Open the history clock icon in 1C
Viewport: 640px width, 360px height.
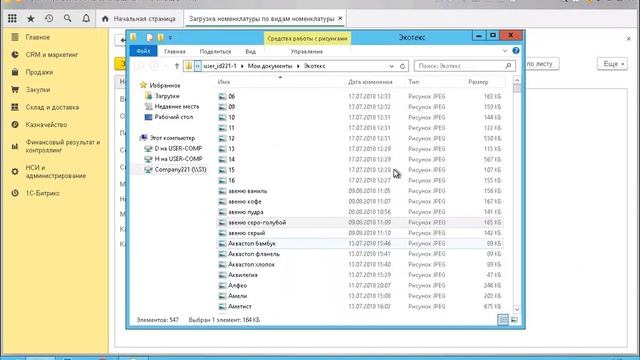[x=49, y=18]
